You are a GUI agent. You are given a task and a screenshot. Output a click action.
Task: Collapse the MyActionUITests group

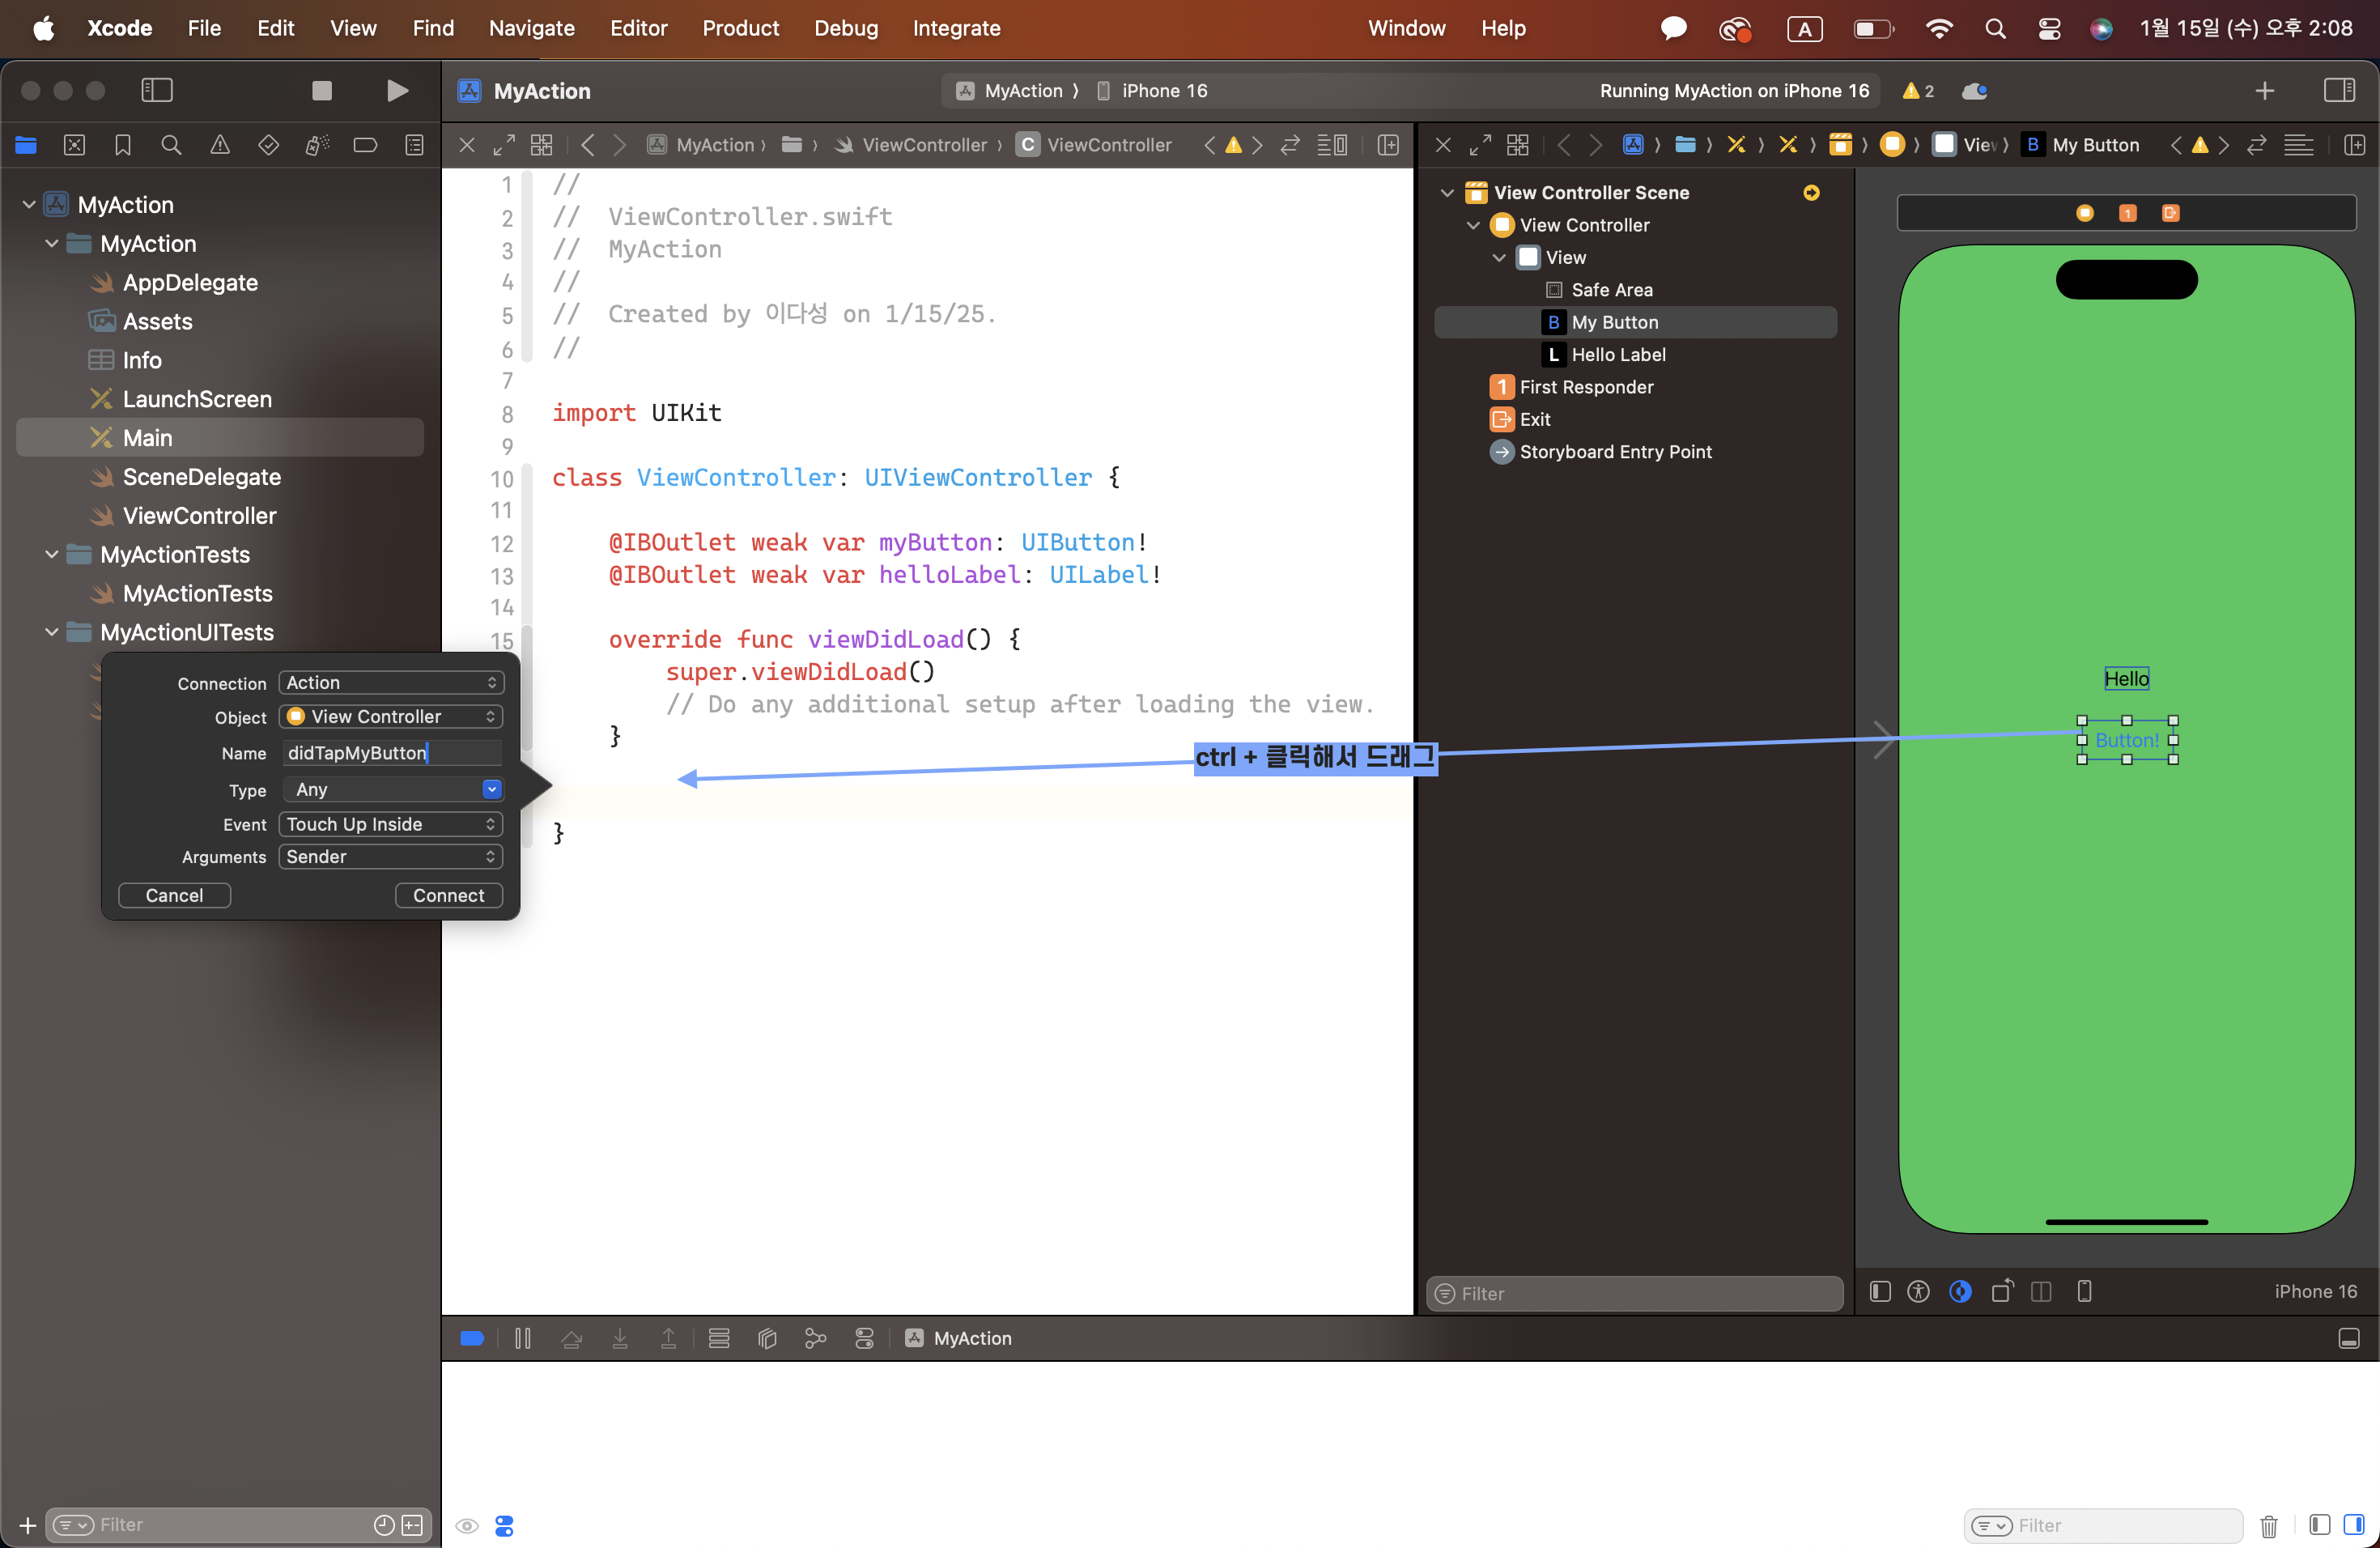[52, 633]
